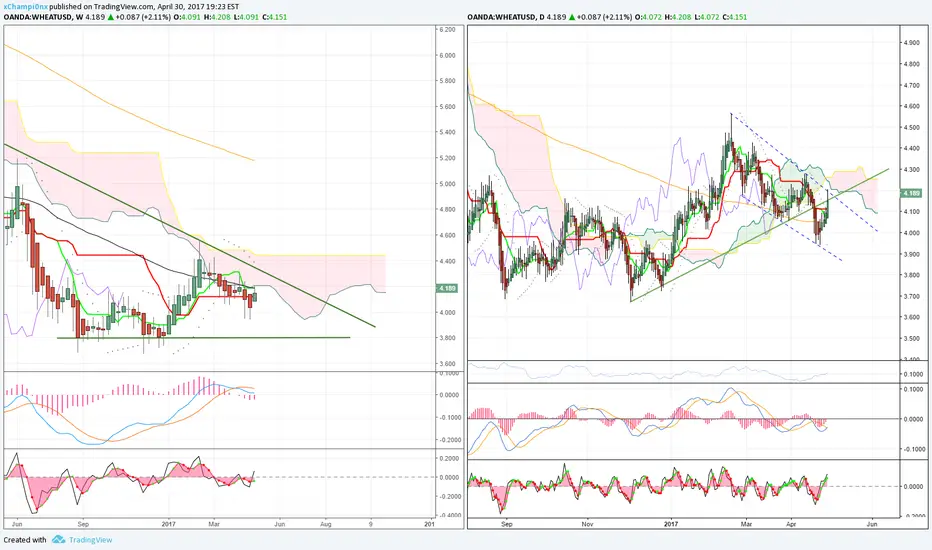The height and width of the screenshot is (550, 932).
Task: Select the OANDA:WHEATUSD, D symbol title
Action: coord(505,17)
